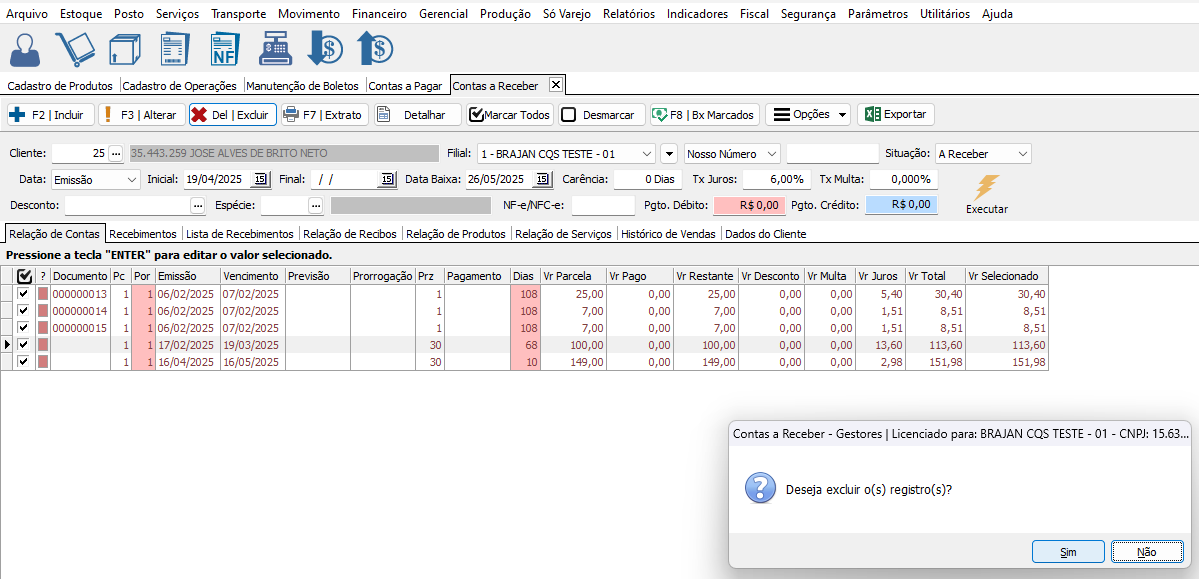Click the up-arrow dollar icon

[375, 49]
